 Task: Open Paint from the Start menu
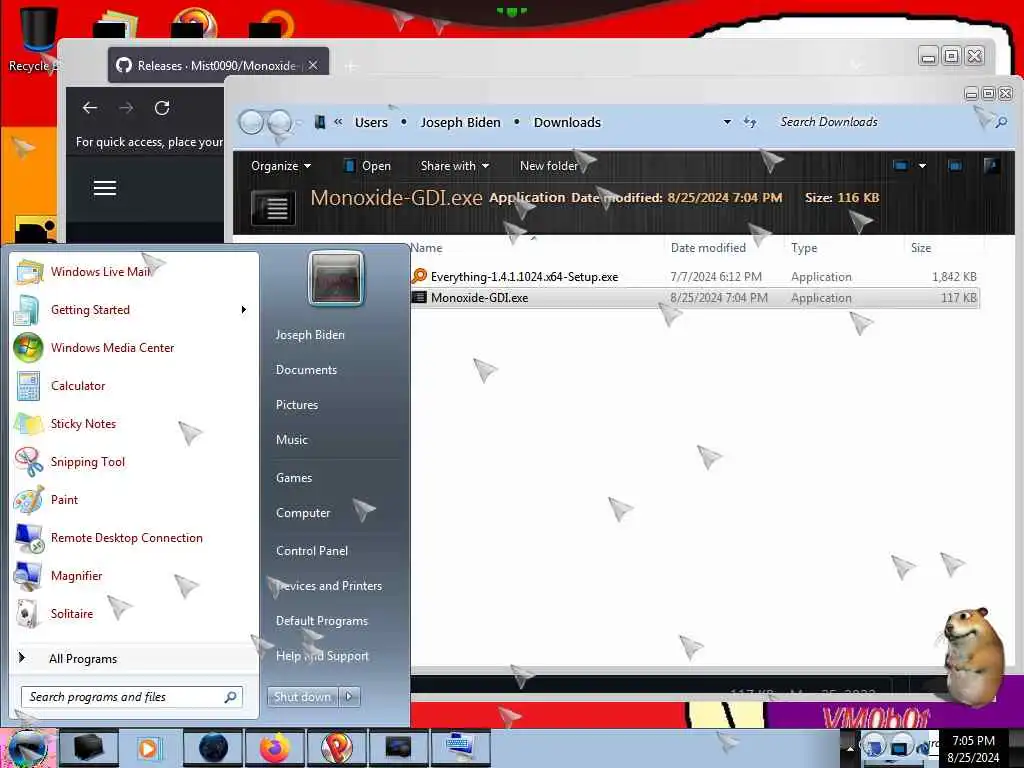(64, 500)
